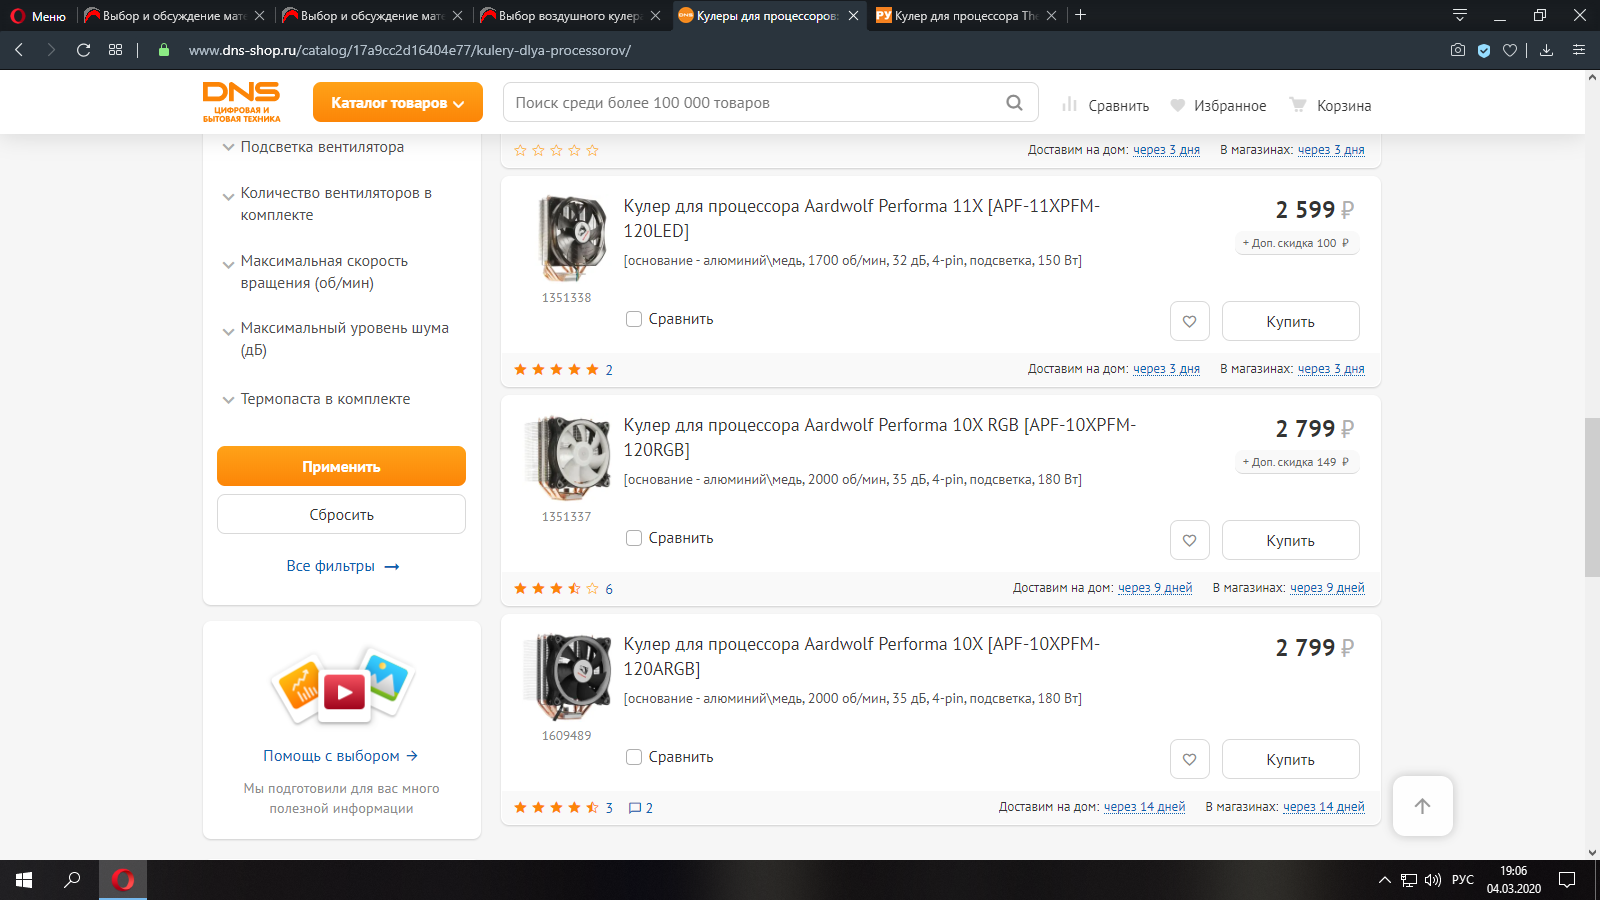Expand the Термопаста в комплекте filter
The height and width of the screenshot is (900, 1600).
(316, 399)
